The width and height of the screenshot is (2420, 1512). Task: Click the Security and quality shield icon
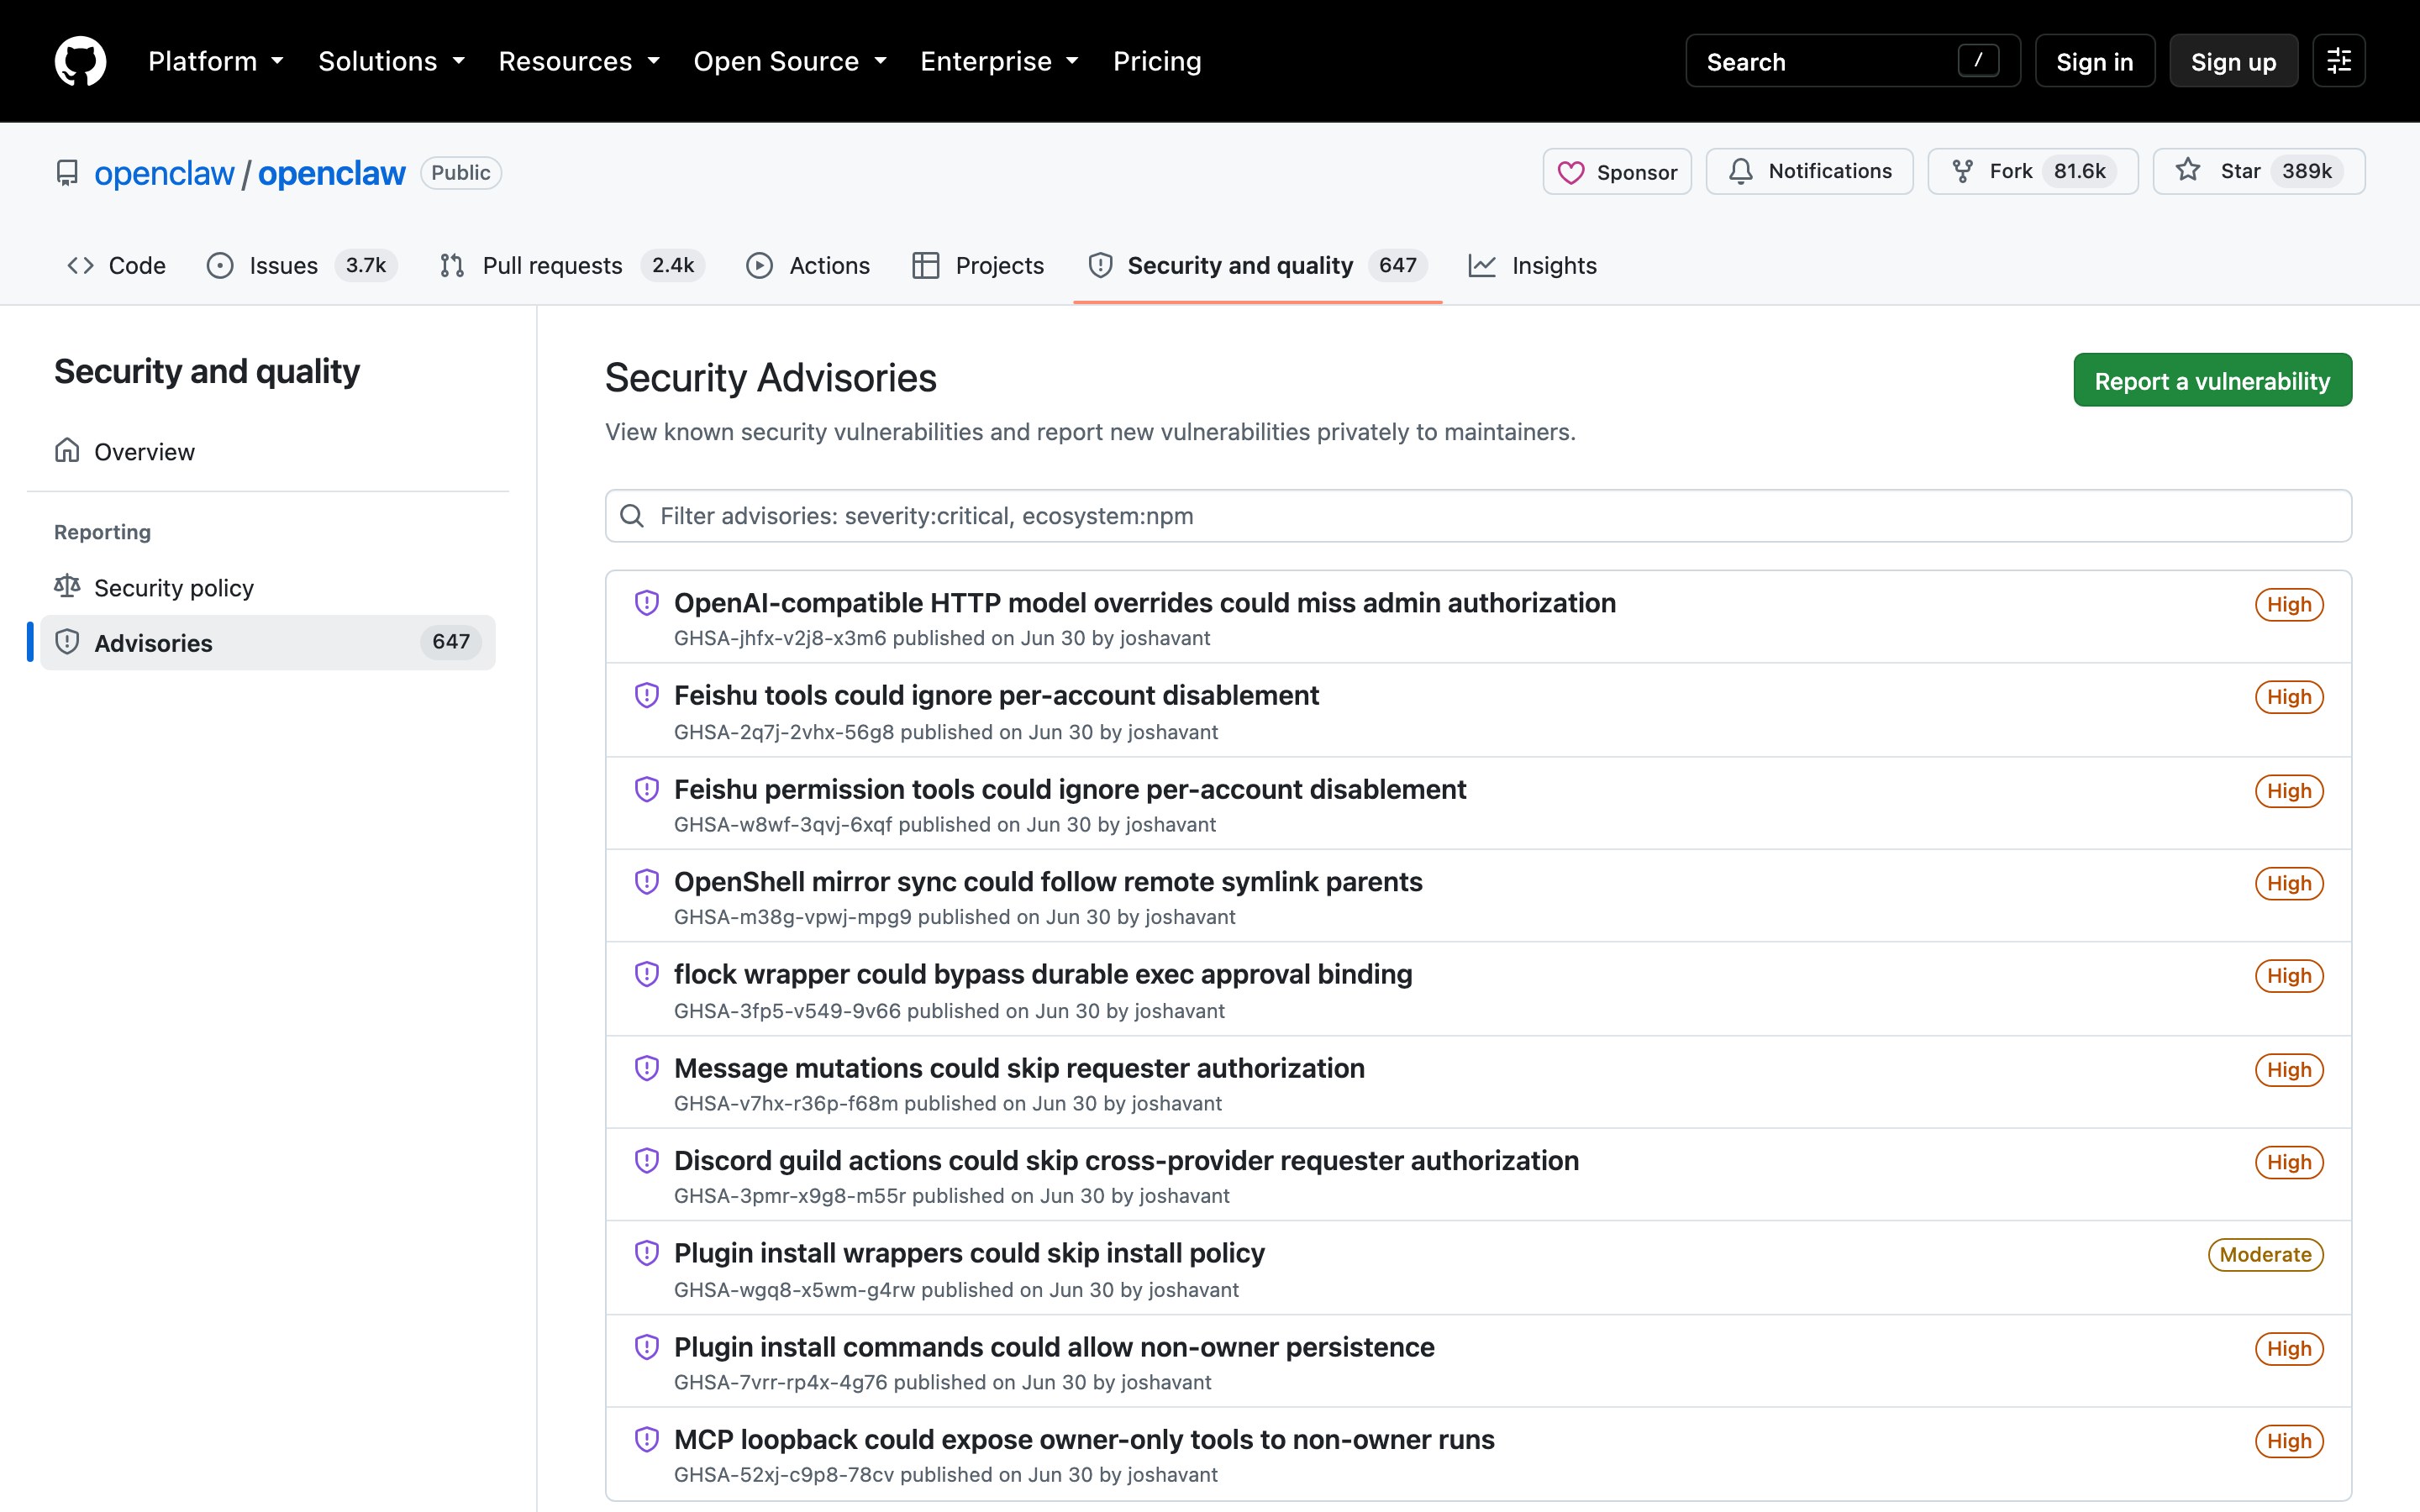click(1101, 265)
